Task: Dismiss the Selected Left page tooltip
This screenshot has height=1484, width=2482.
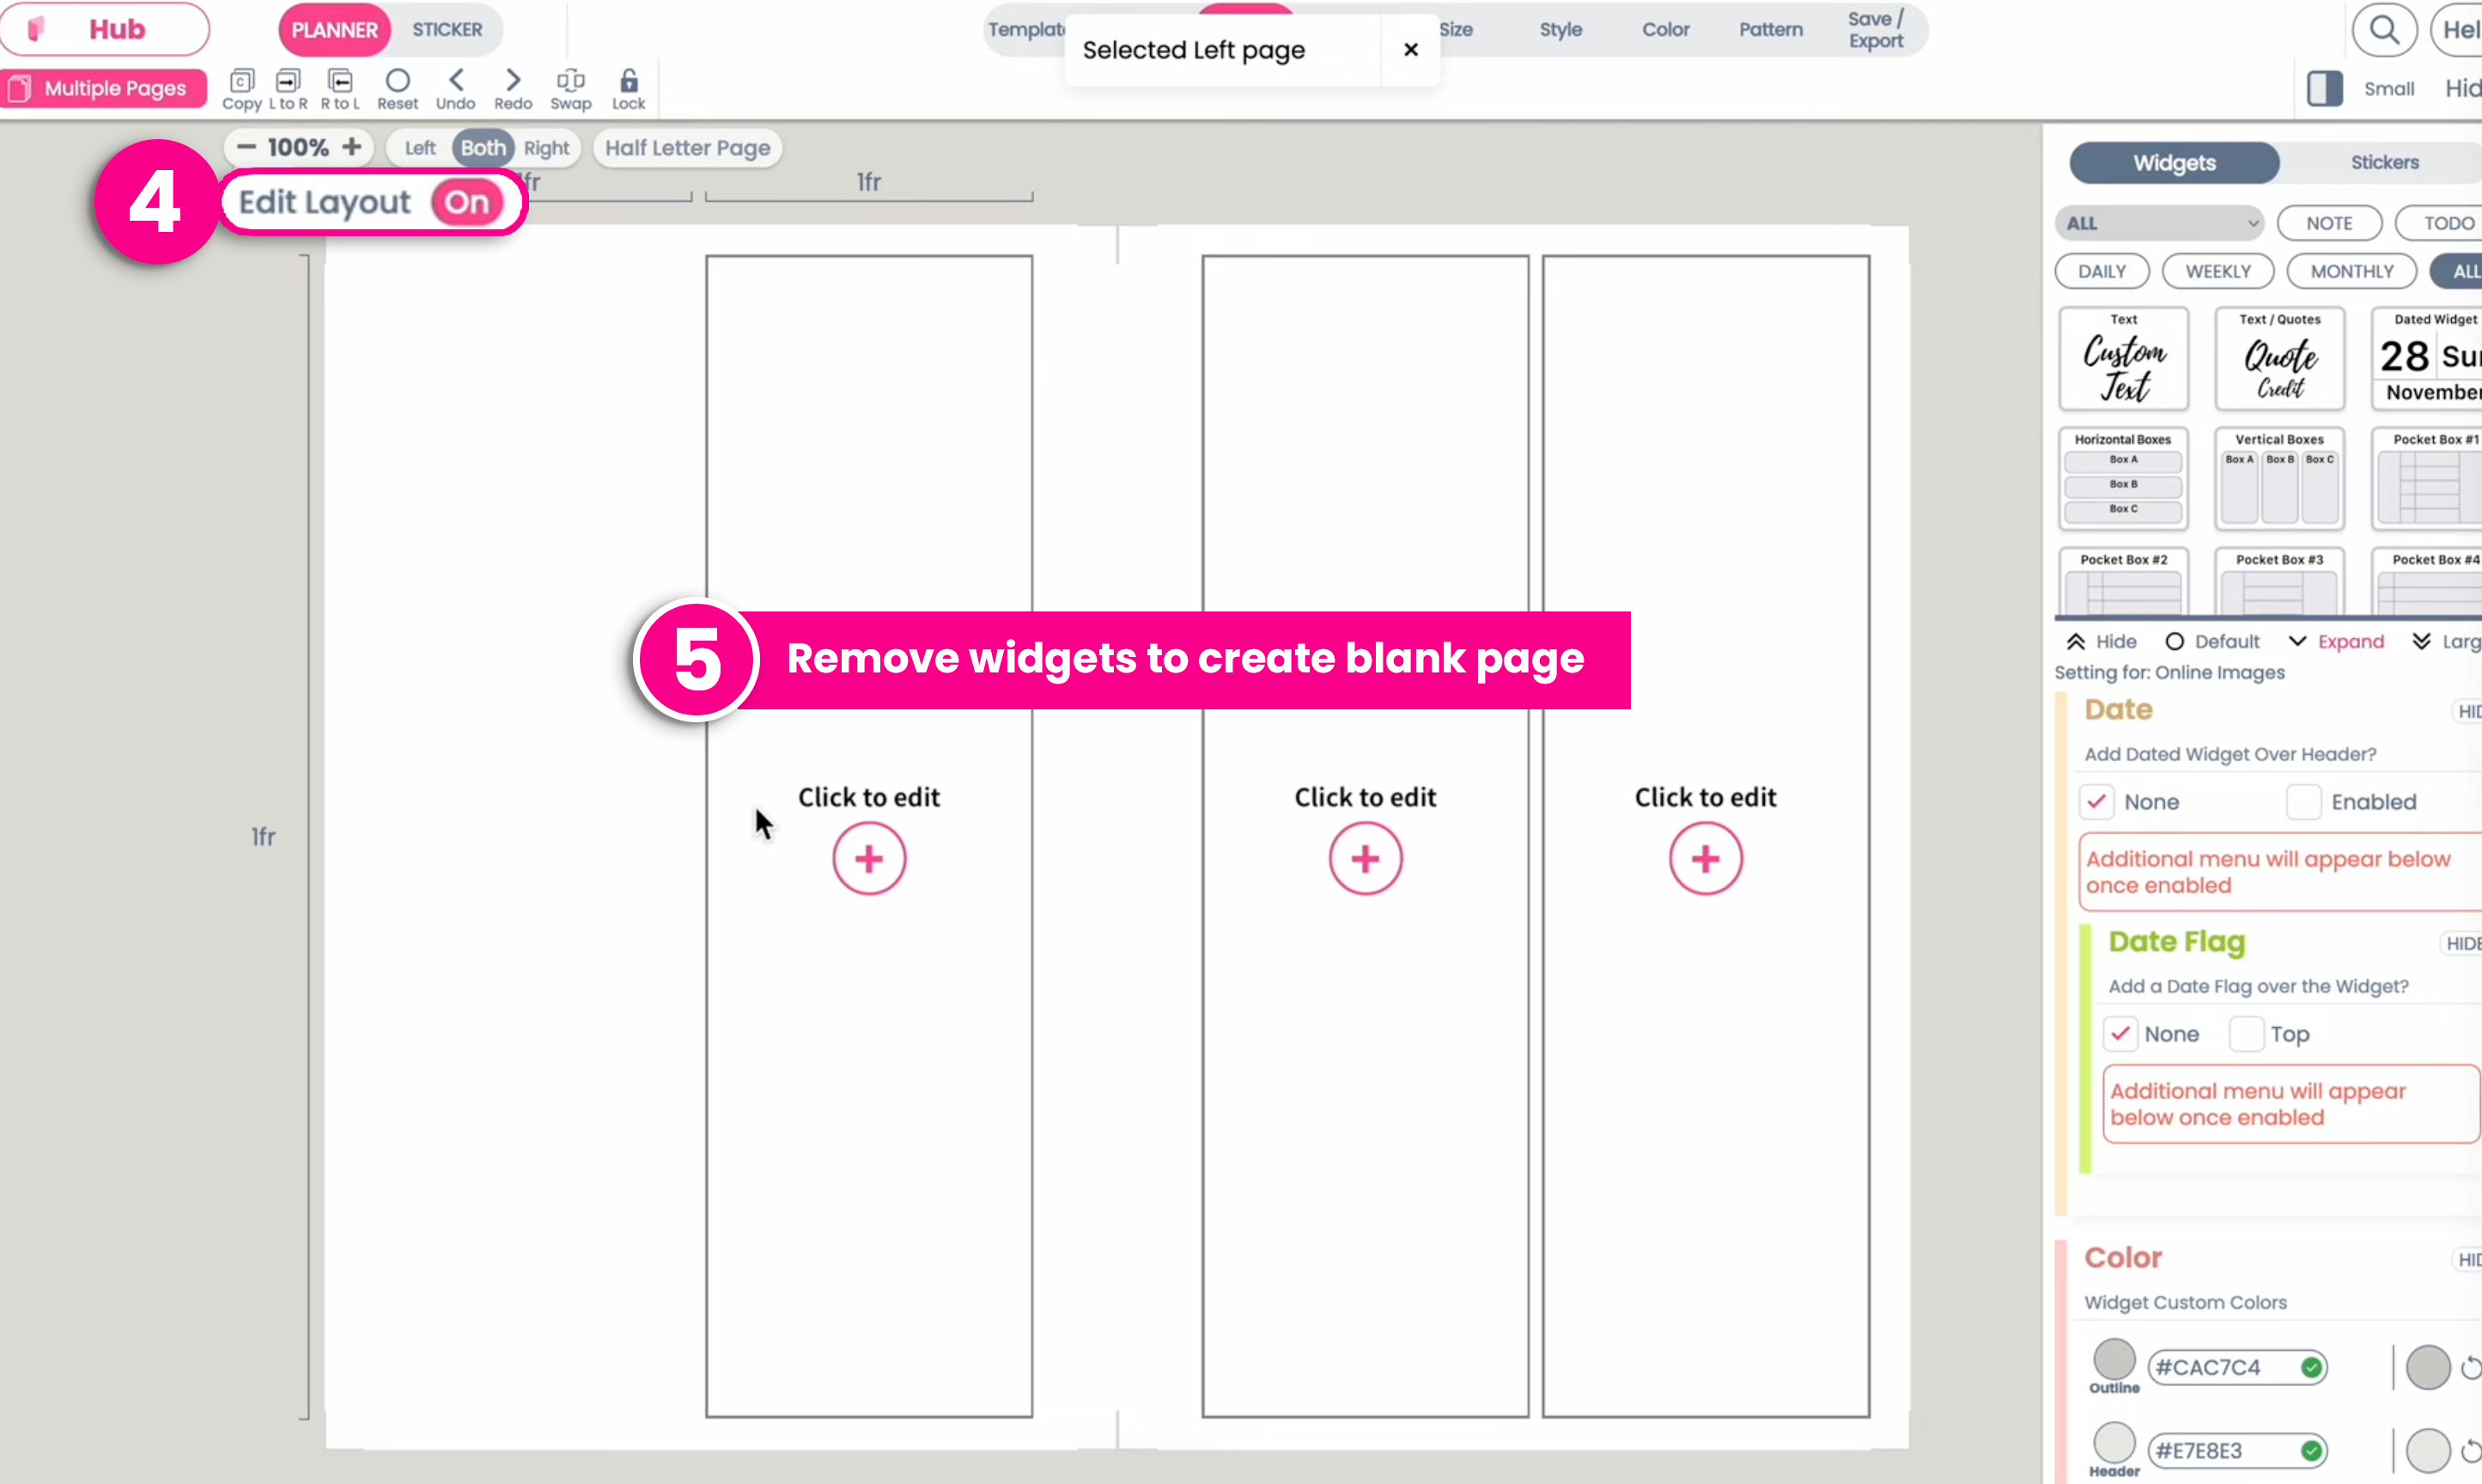Action: click(x=1410, y=49)
